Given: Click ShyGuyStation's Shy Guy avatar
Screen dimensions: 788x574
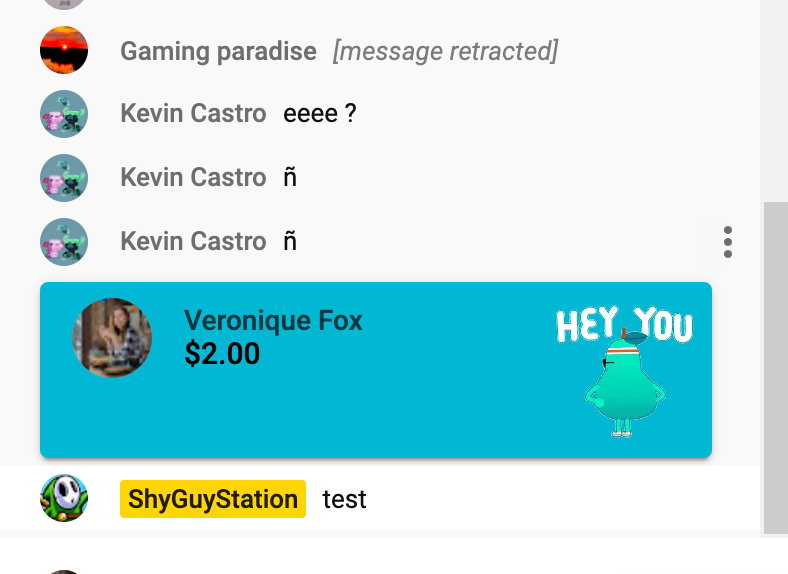Looking at the screenshot, I should click(64, 498).
